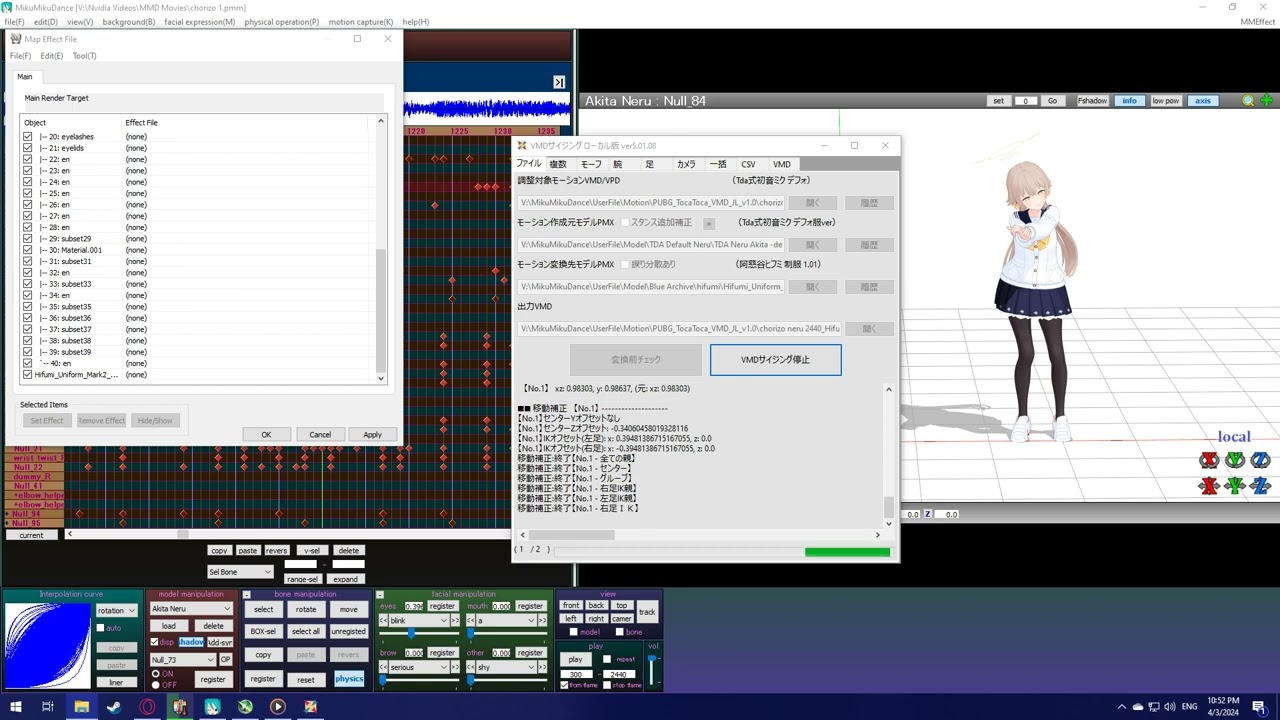The height and width of the screenshot is (720, 1280).
Task: Uncheck object 20: eyelashes
Action: [27, 136]
